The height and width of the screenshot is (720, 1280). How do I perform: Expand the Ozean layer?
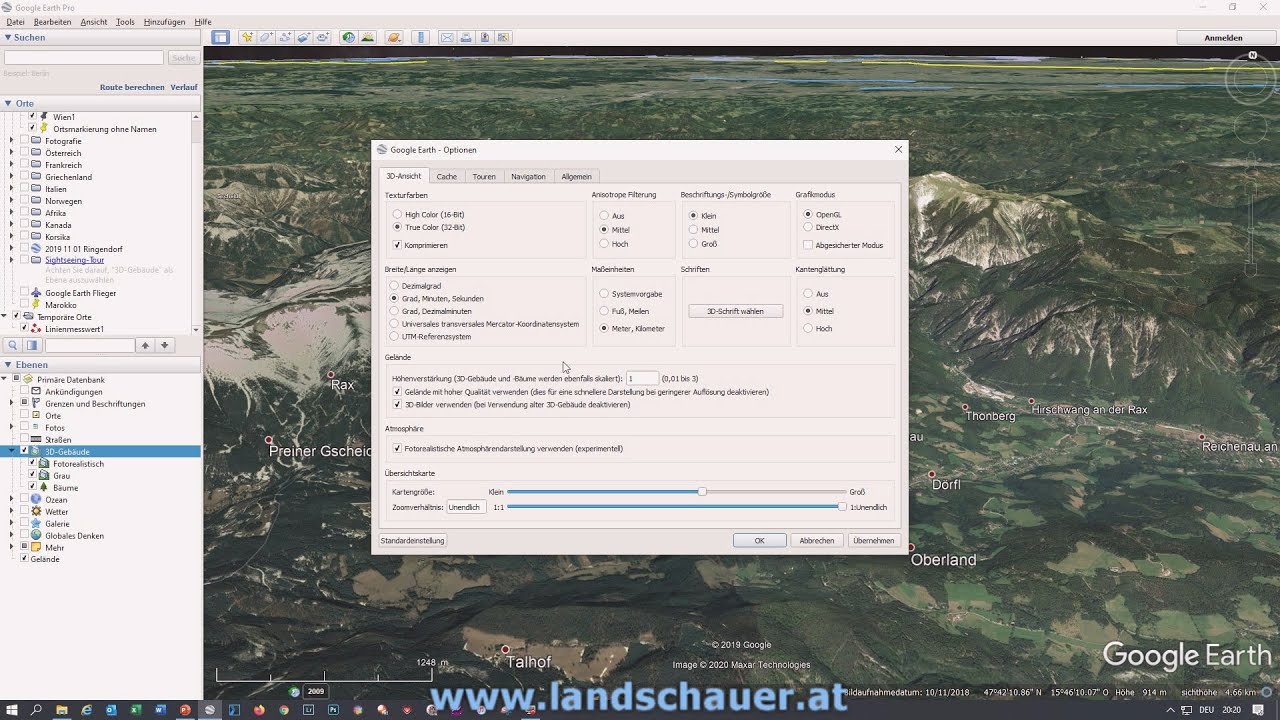[12, 500]
